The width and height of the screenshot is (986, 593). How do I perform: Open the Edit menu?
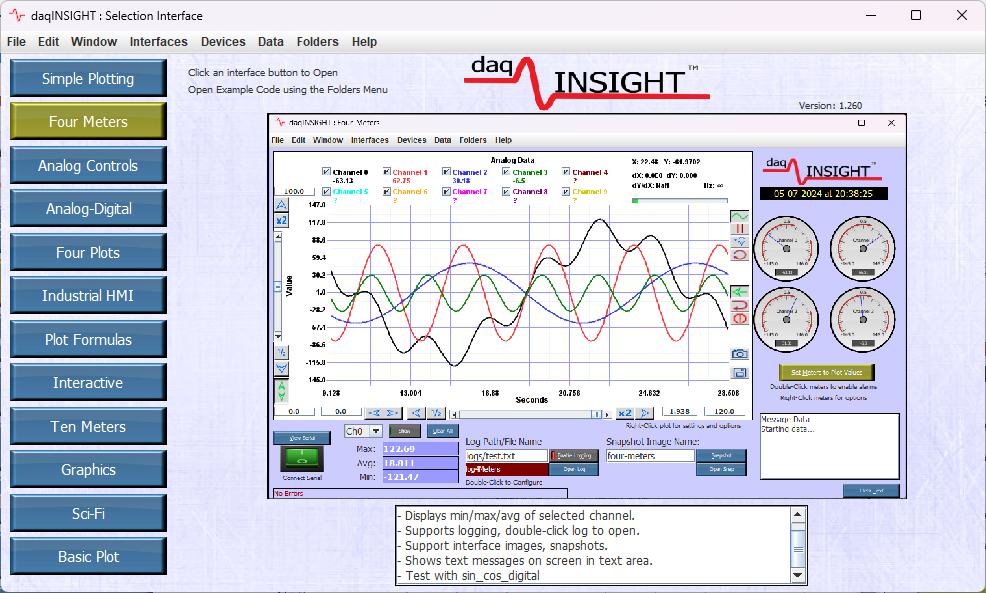tap(48, 42)
